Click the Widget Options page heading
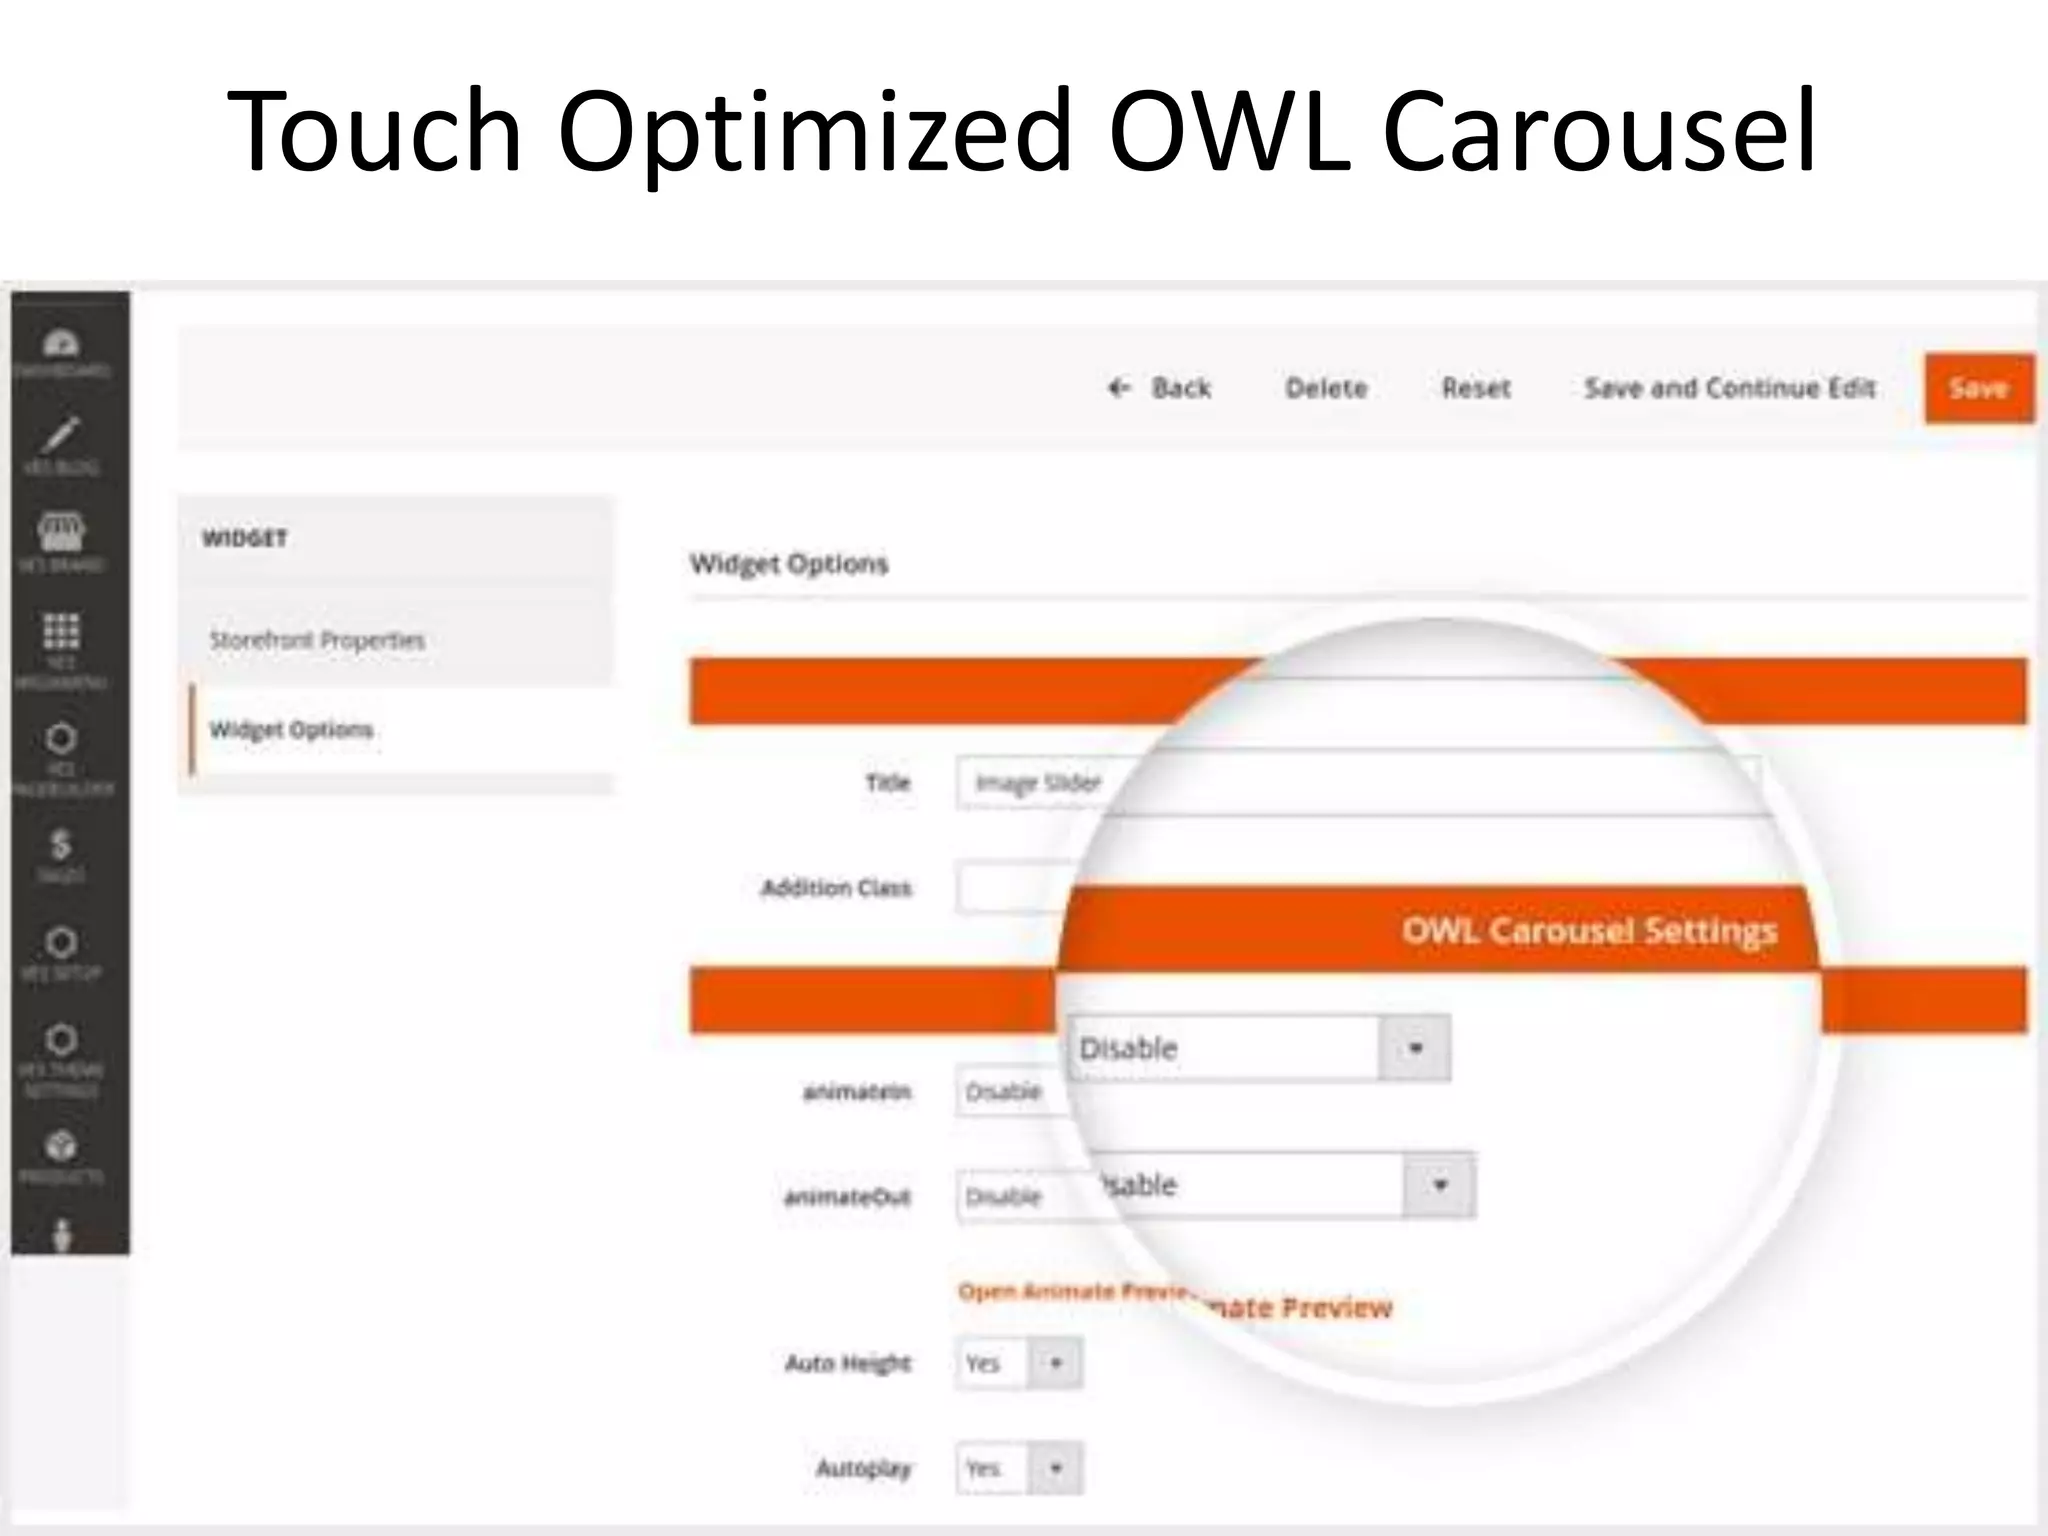Screen dimensions: 2048x1536 (x=789, y=564)
